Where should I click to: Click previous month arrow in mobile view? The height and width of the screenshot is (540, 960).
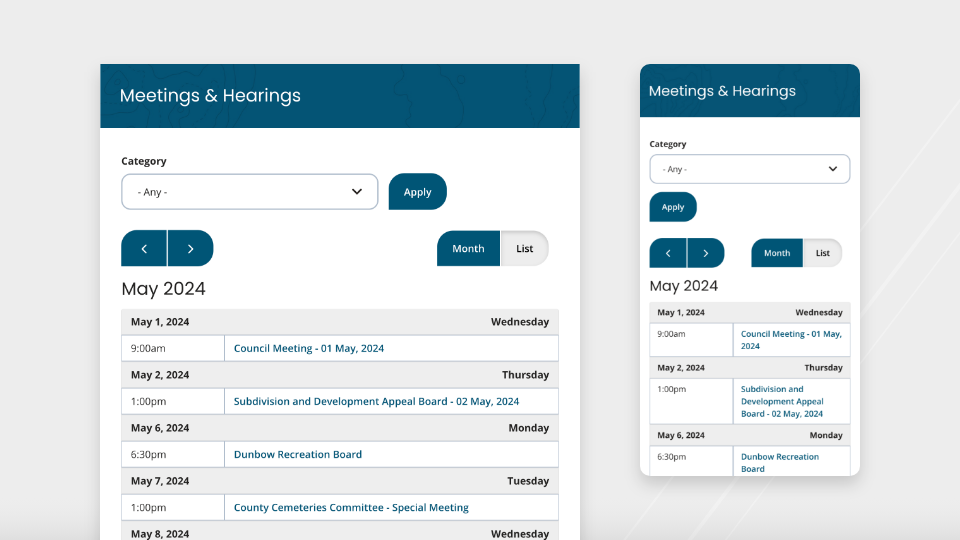[x=668, y=253]
